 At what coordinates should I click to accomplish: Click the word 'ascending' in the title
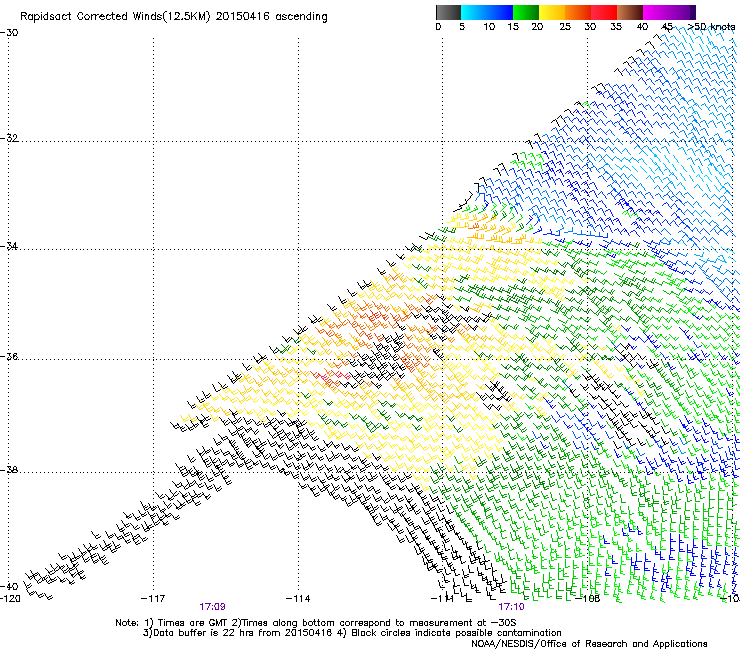[x=301, y=17]
